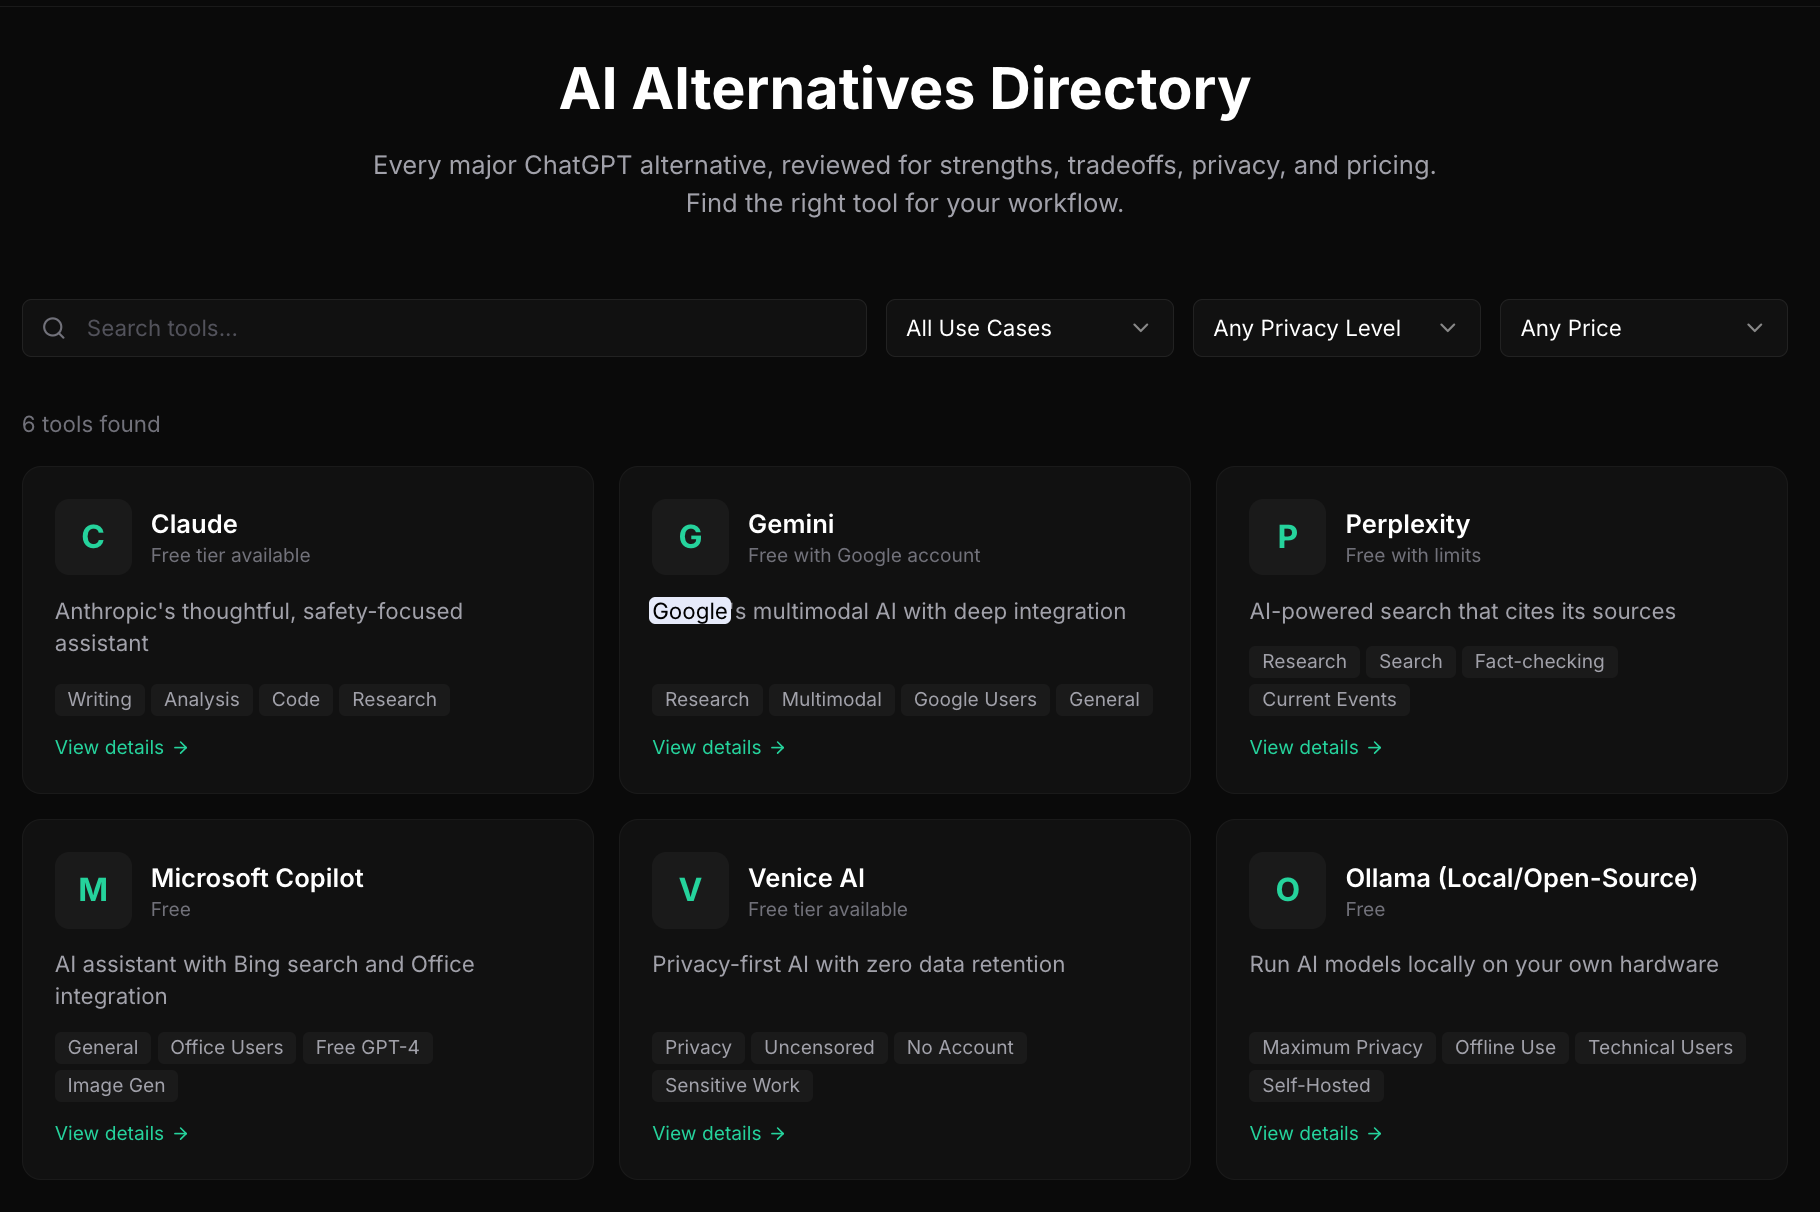This screenshot has width=1820, height=1212.
Task: Open the All Use Cases dropdown
Action: pos(1029,328)
